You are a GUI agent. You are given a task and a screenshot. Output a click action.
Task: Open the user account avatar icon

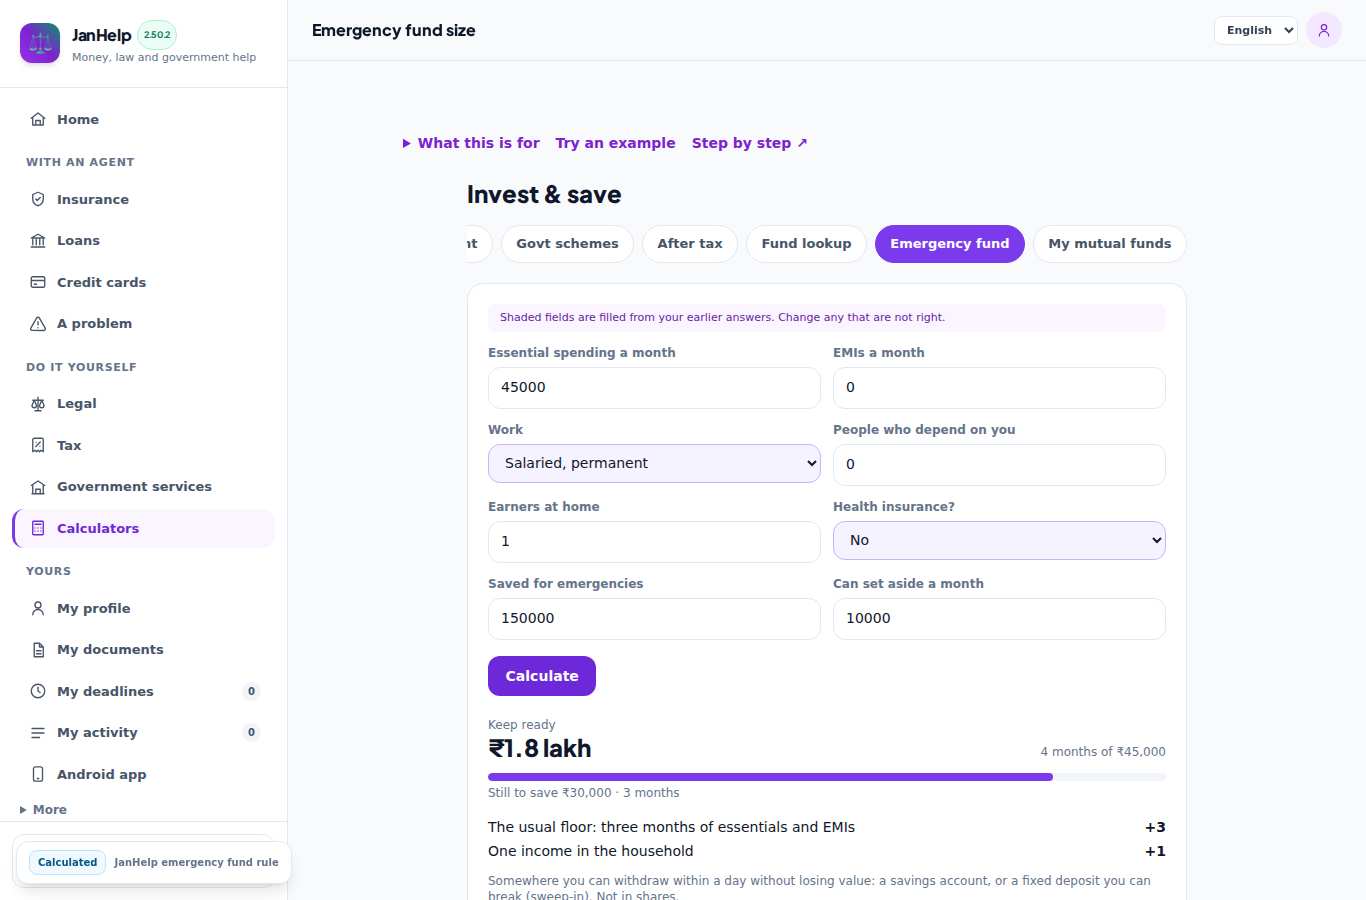click(1324, 30)
